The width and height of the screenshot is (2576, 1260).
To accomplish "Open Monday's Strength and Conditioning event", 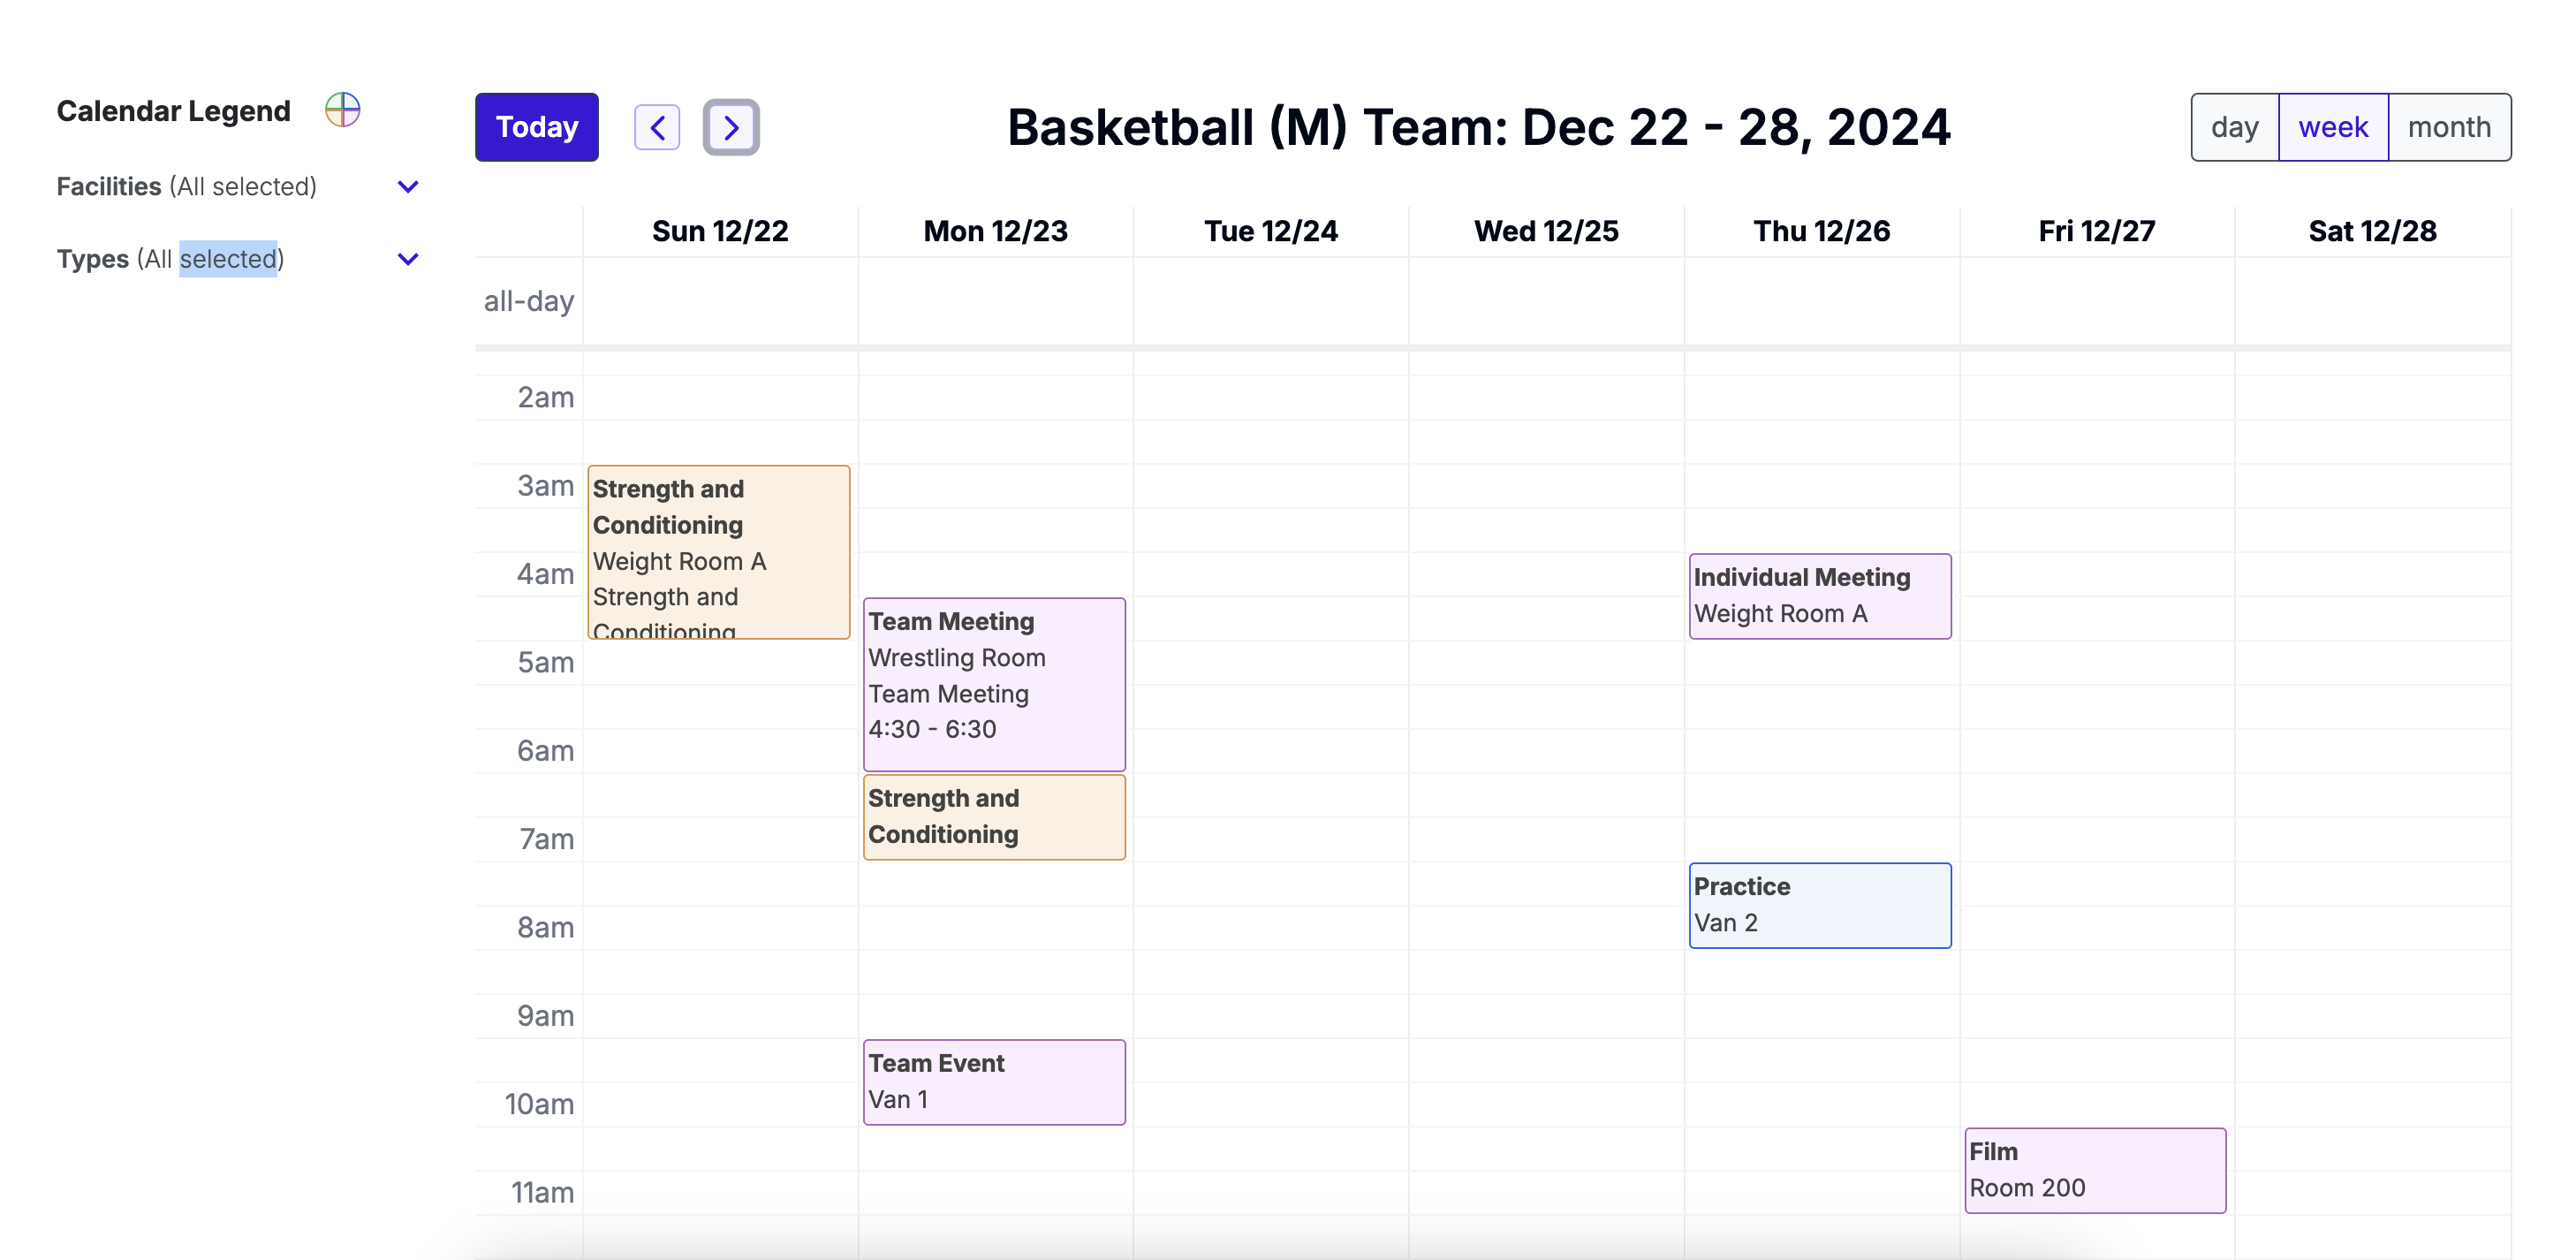I will 994,817.
